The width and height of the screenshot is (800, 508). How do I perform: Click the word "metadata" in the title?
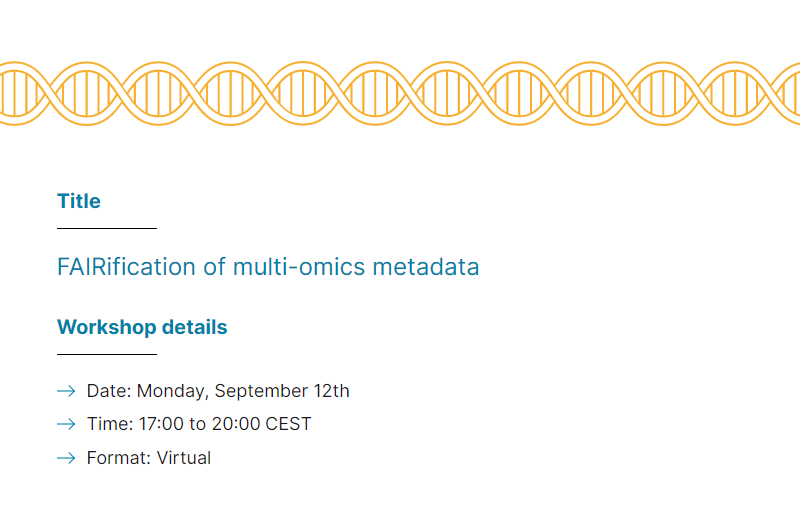pyautogui.click(x=426, y=267)
